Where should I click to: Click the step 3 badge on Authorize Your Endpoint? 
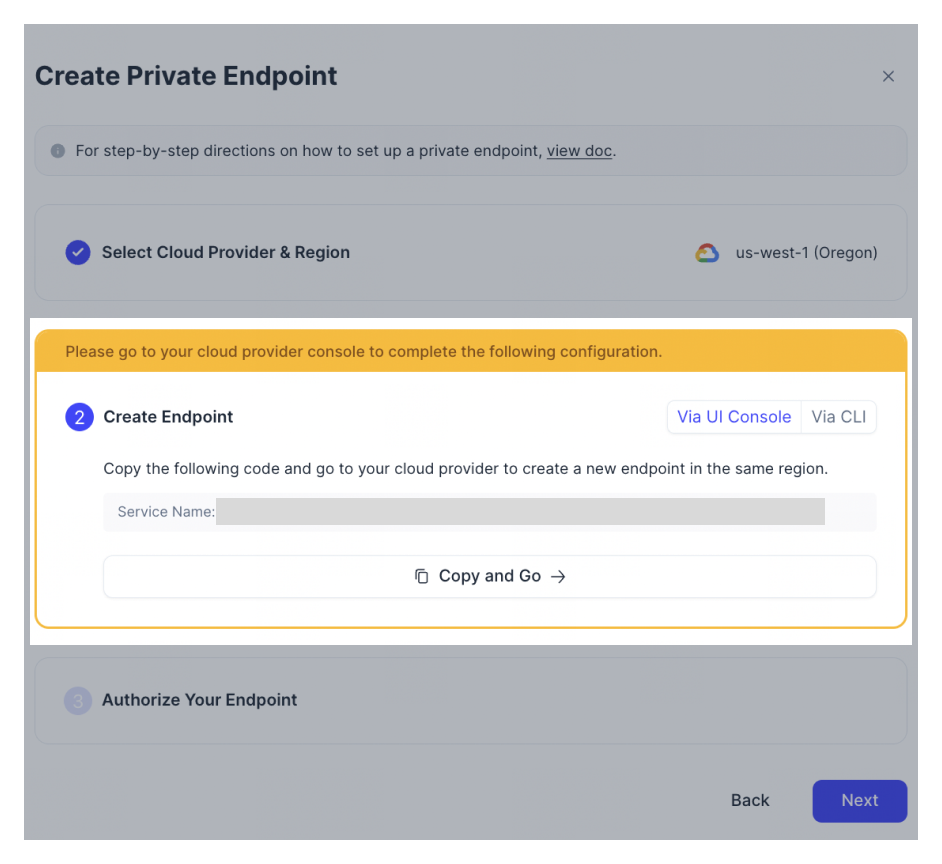pyautogui.click(x=78, y=700)
